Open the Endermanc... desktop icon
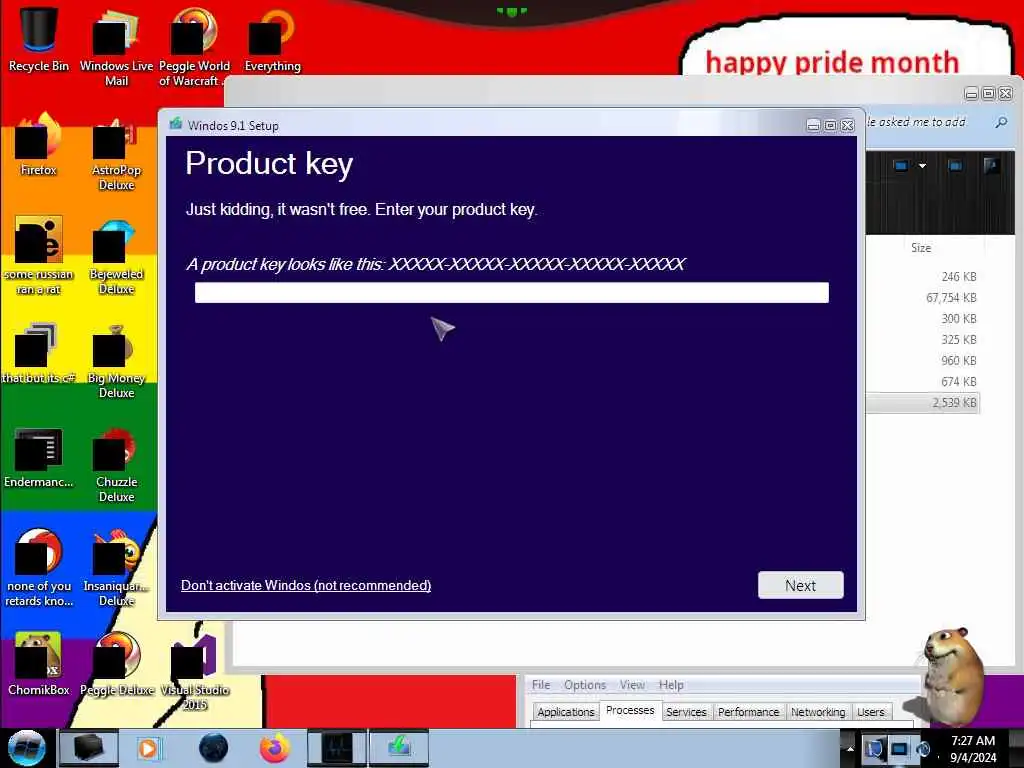The height and width of the screenshot is (768, 1024). [39, 457]
